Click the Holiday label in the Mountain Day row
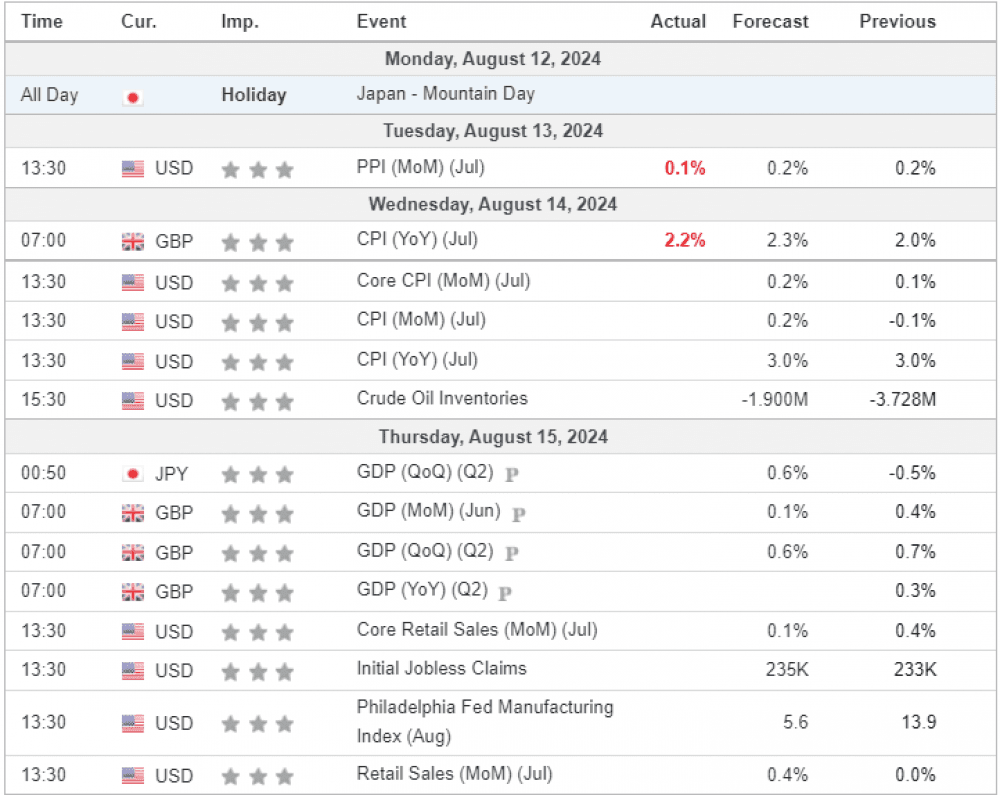The width and height of the screenshot is (1000, 795). (x=254, y=95)
